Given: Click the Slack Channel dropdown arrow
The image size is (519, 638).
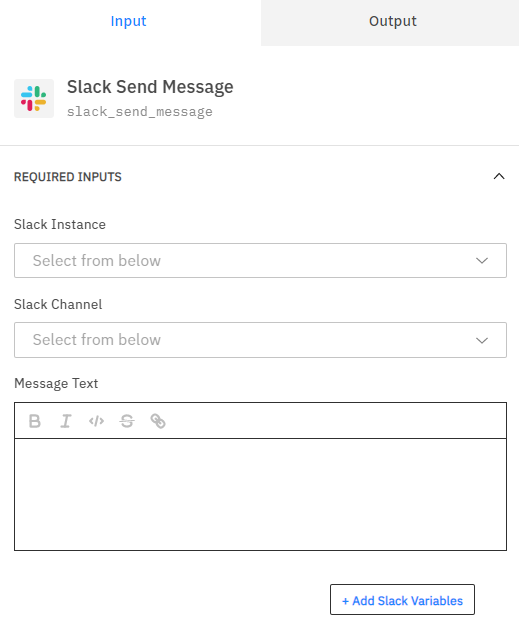Looking at the screenshot, I should point(482,340).
